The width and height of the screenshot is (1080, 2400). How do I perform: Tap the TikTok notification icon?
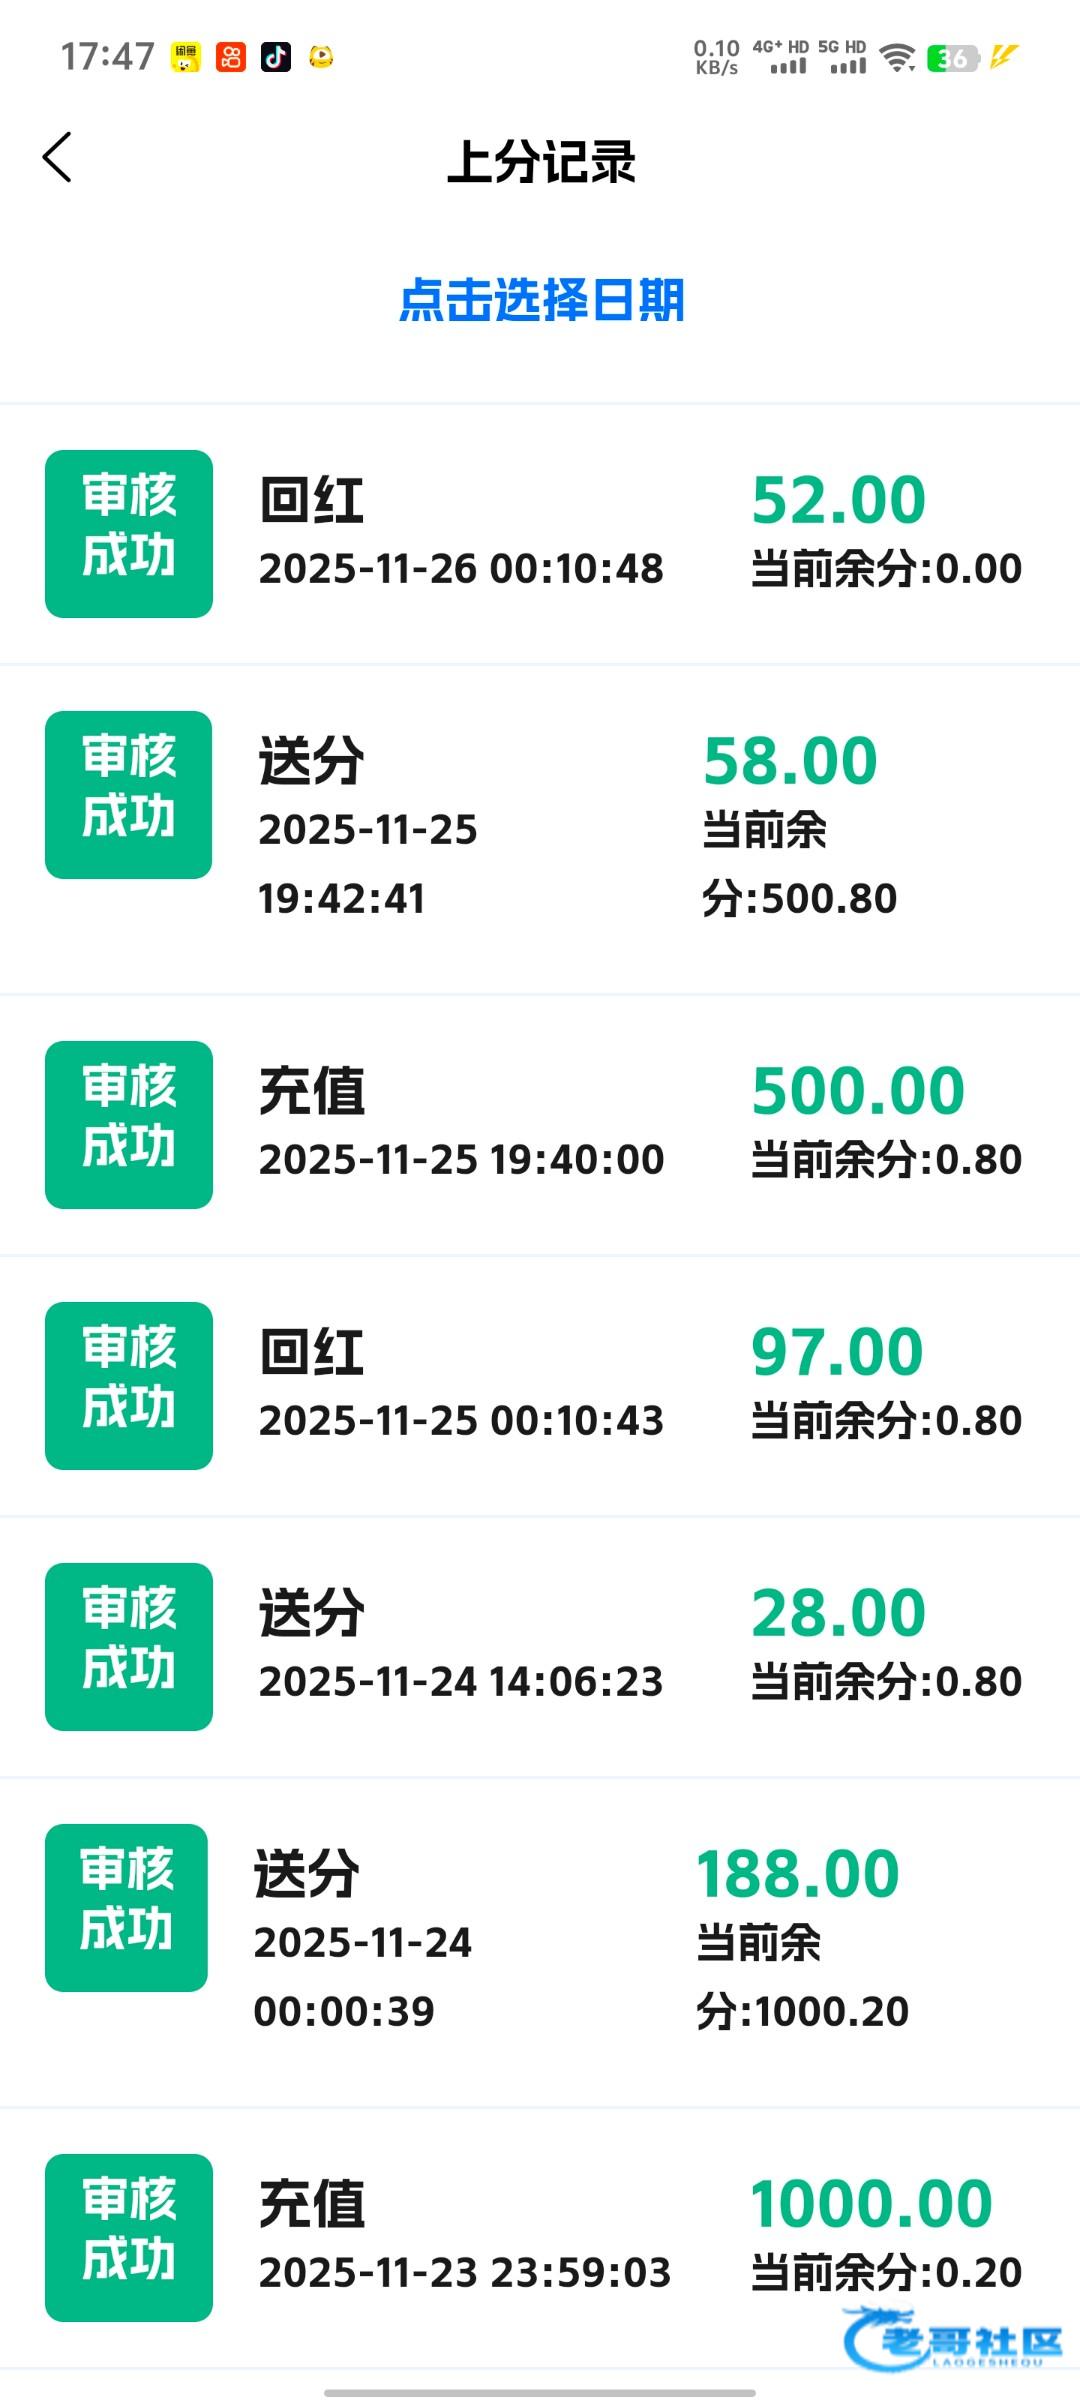[x=276, y=57]
